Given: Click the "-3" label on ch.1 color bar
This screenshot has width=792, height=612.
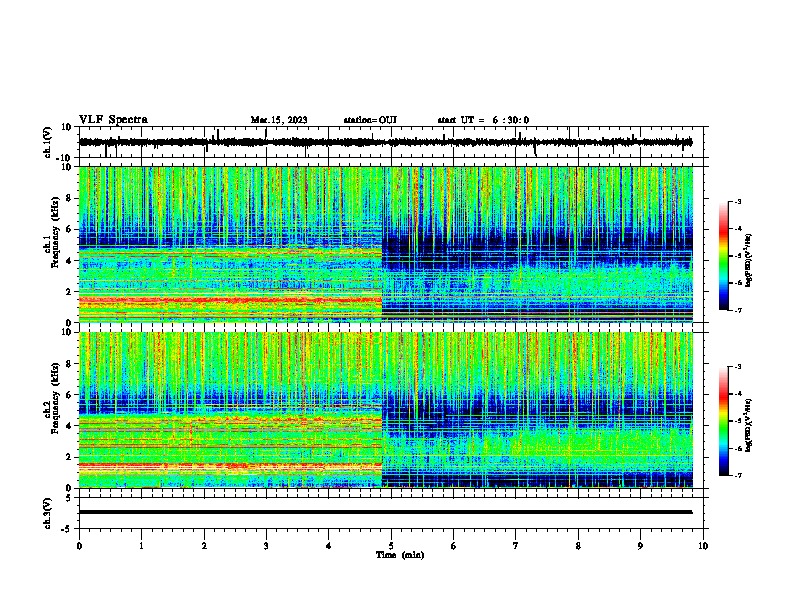Looking at the screenshot, I should click(737, 201).
